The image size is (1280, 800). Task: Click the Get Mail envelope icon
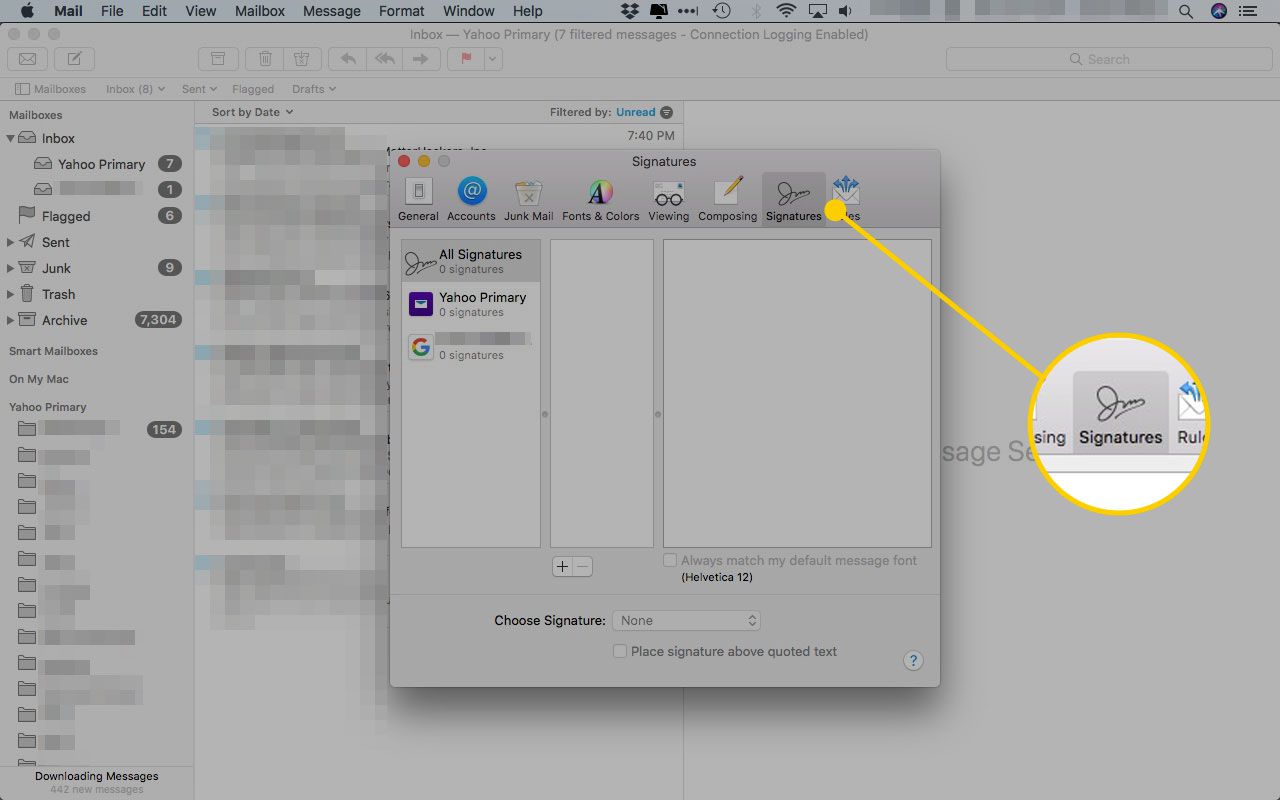click(x=28, y=59)
